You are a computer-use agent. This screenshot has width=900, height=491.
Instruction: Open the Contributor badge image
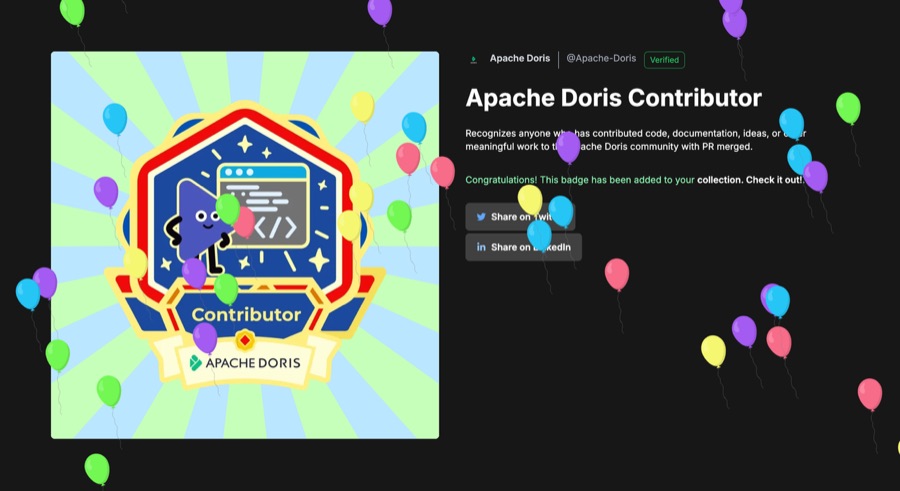point(245,245)
